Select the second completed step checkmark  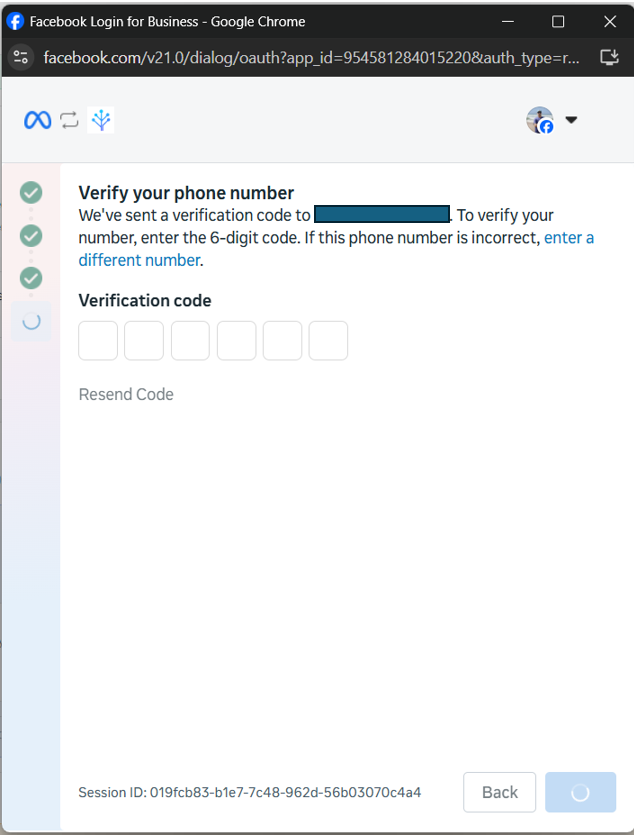31,235
